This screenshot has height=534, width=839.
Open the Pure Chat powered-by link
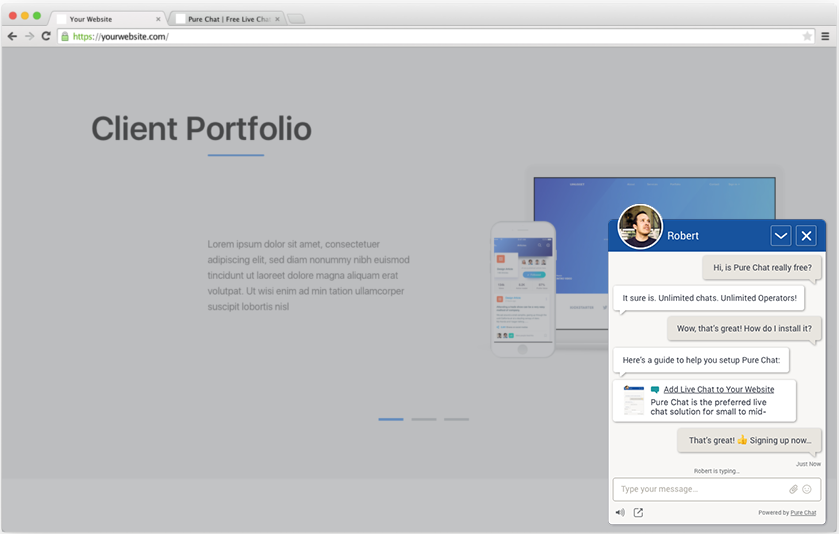(803, 513)
